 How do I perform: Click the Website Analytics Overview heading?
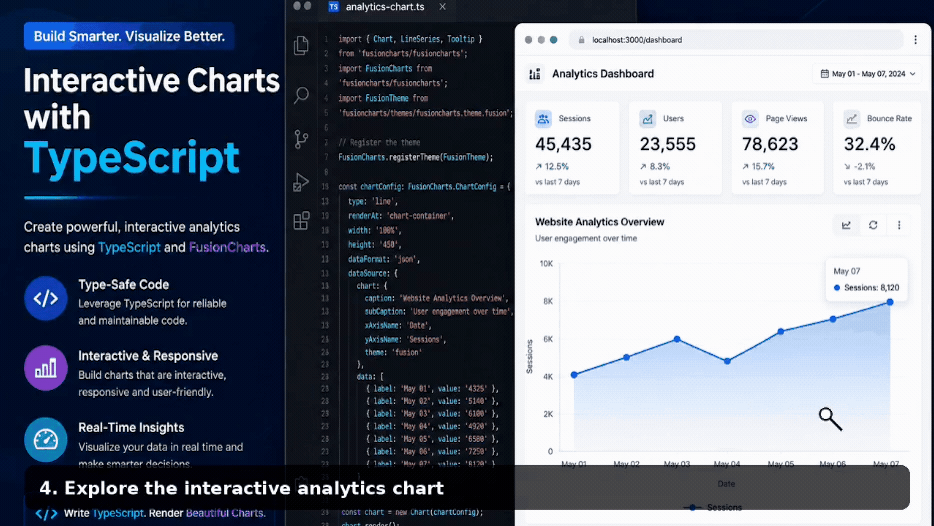pyautogui.click(x=599, y=222)
